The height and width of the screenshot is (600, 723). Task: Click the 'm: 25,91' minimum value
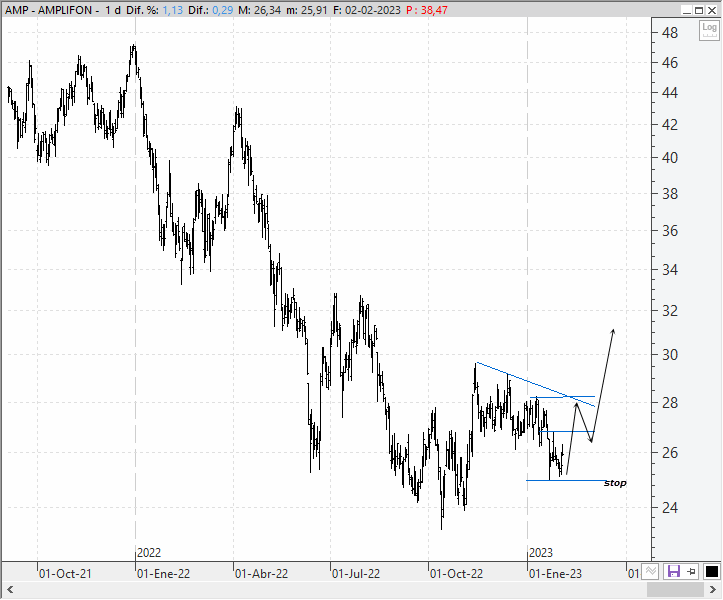307,10
